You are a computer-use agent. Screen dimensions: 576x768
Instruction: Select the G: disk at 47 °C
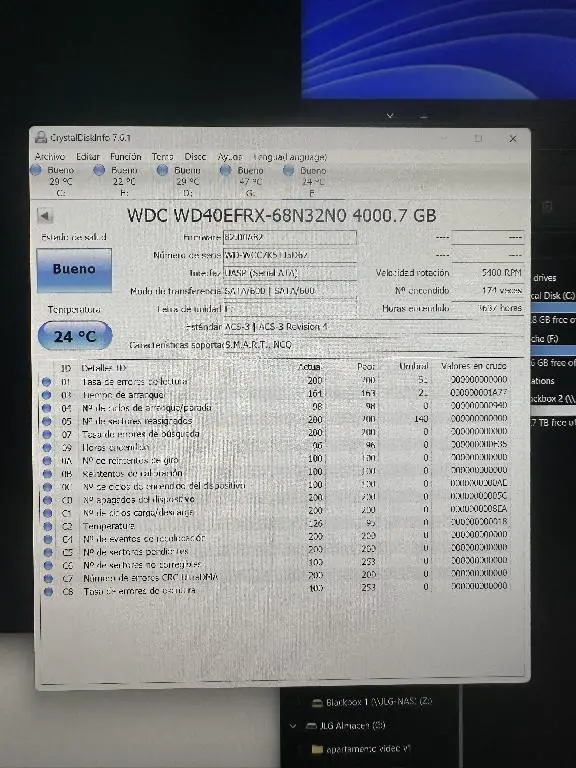[243, 181]
